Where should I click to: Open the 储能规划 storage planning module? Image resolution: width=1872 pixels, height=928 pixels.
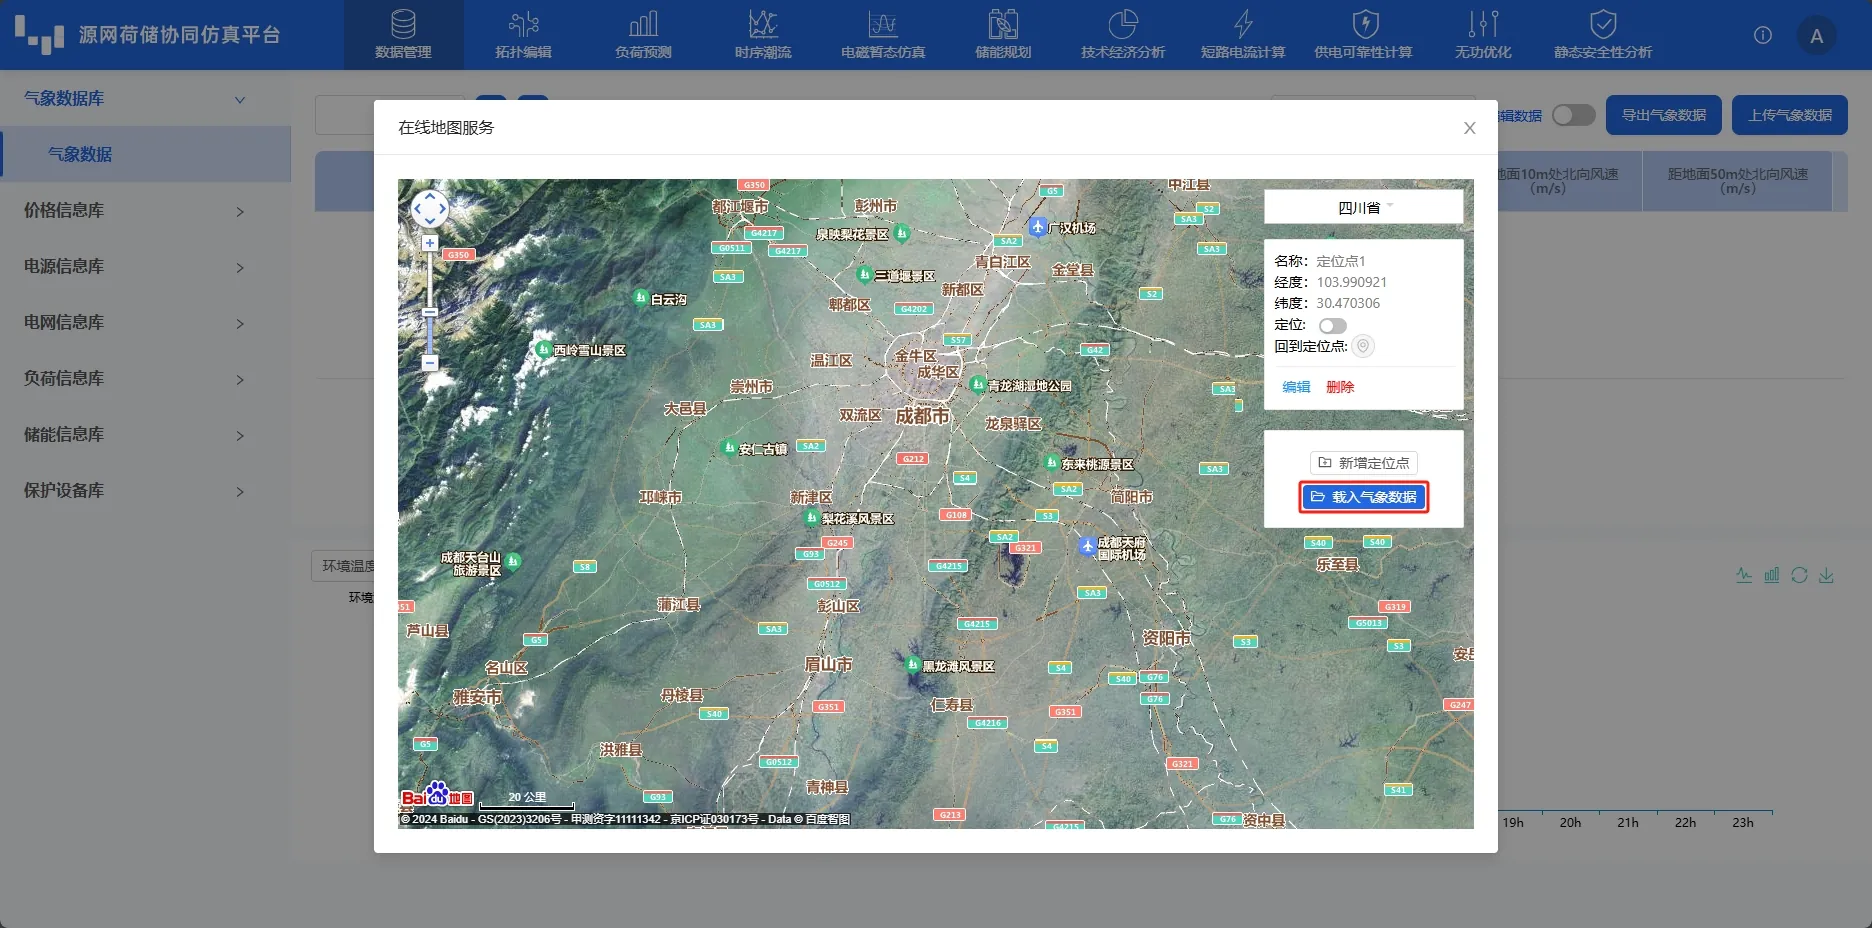1003,35
